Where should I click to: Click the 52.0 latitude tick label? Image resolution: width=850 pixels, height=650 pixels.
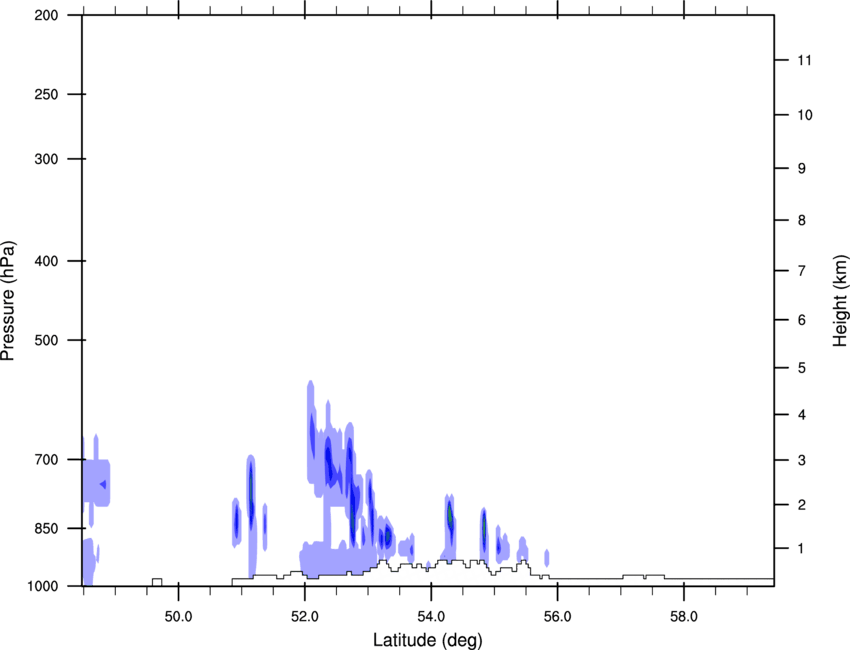(x=305, y=617)
